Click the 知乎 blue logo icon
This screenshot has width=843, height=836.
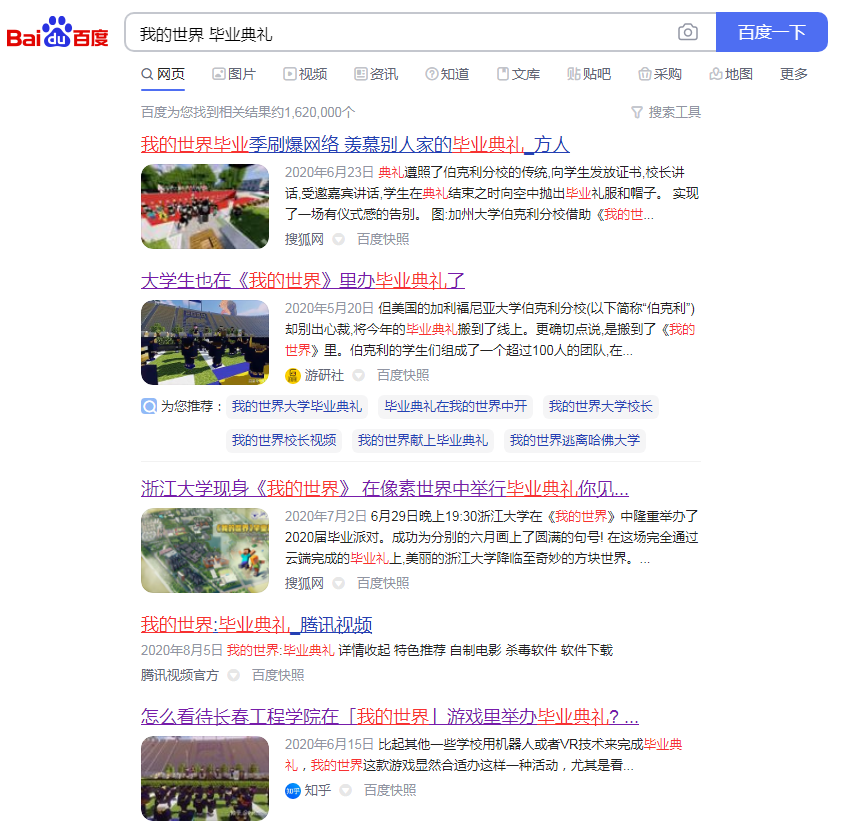[x=292, y=791]
